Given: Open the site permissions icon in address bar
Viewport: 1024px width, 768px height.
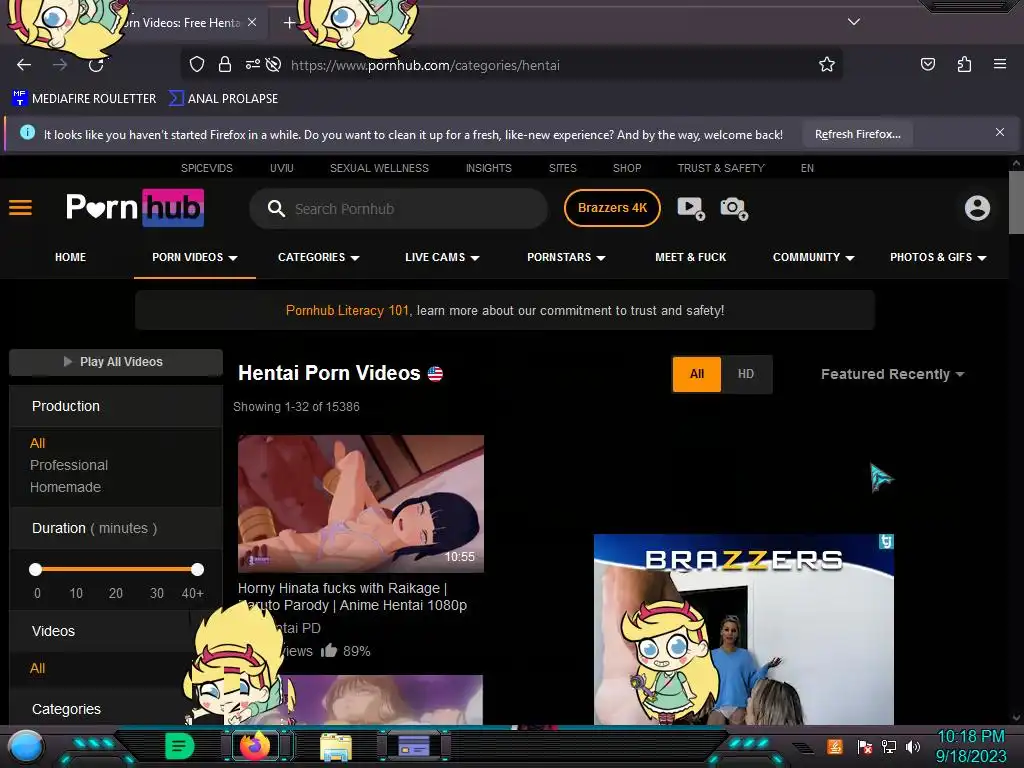Looking at the screenshot, I should pos(253,64).
